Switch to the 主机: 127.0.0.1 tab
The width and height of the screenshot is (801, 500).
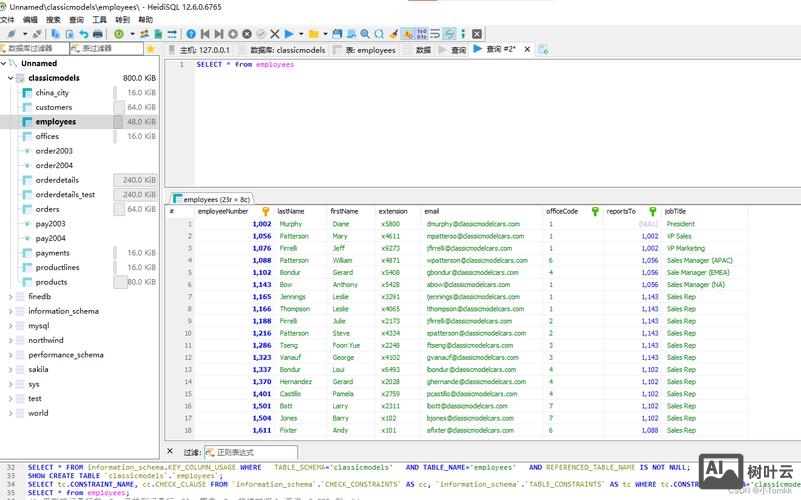tap(200, 50)
